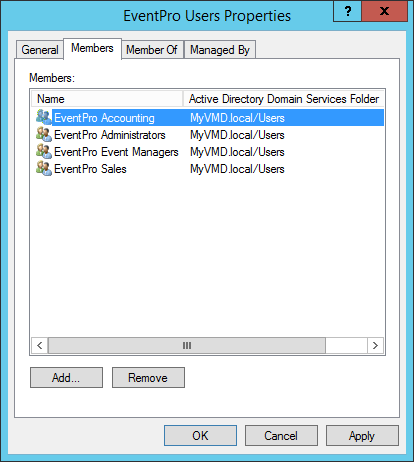Cancel the properties dialog
Viewport: 414px width, 462px height.
click(x=281, y=435)
